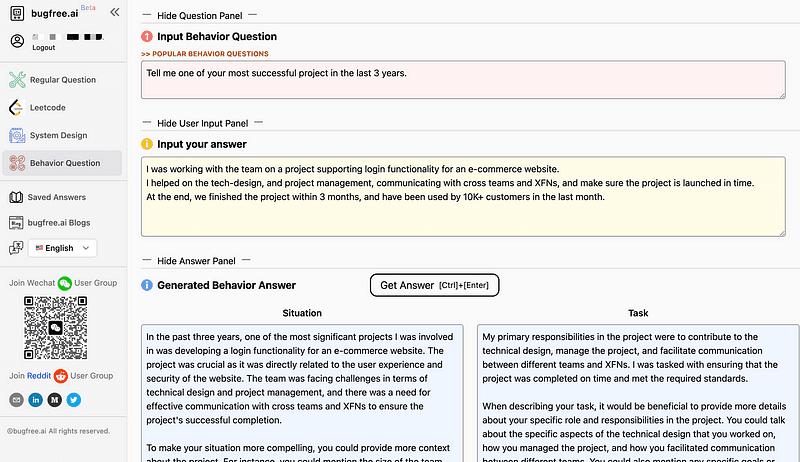Click the Get Answer button

[x=434, y=285]
